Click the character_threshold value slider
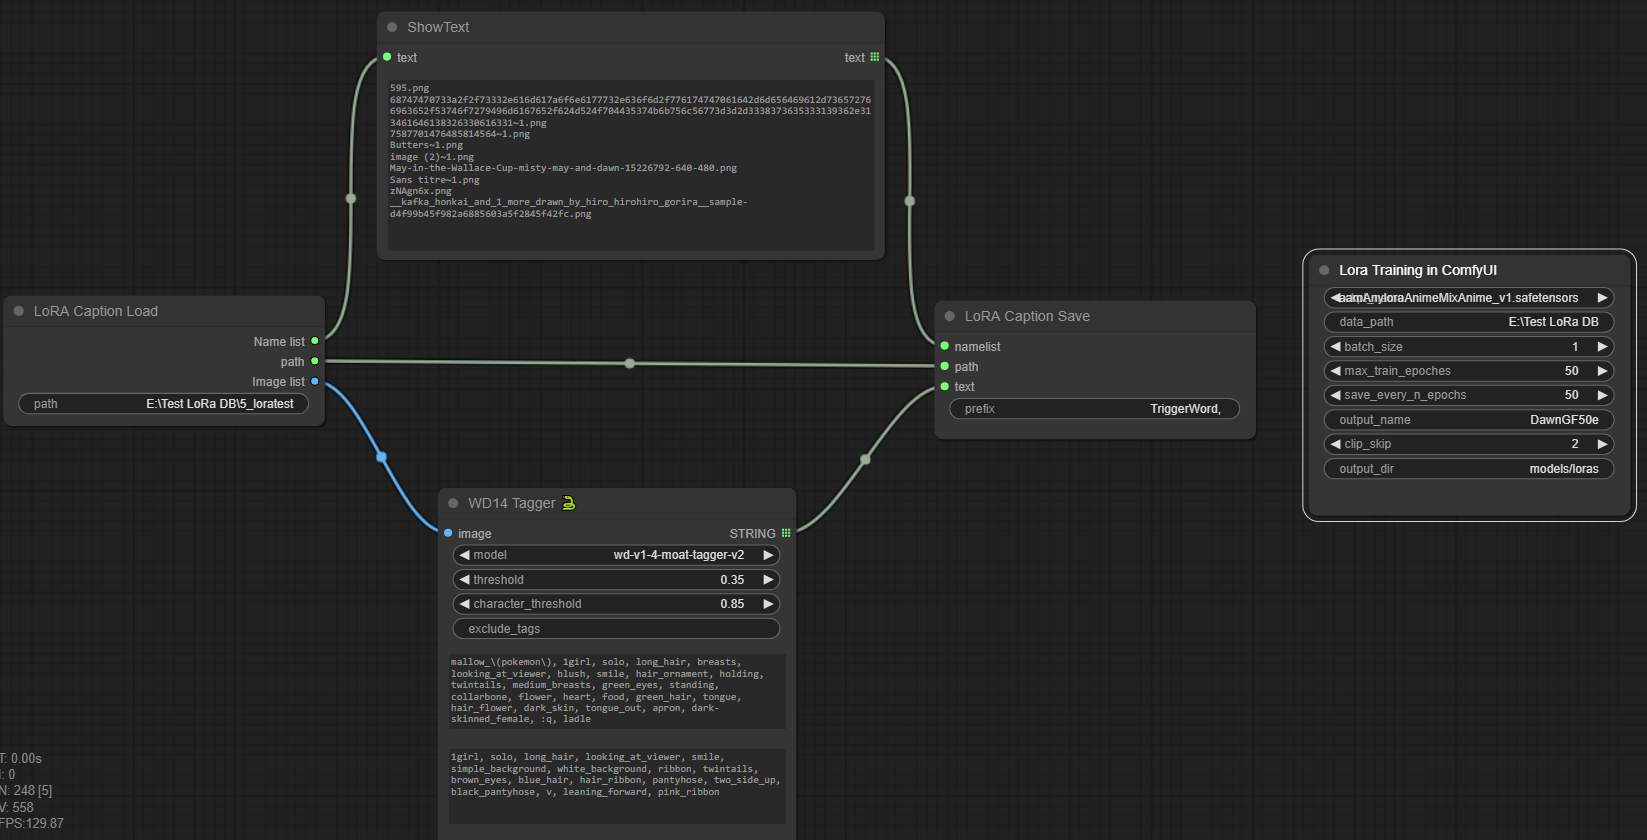The height and width of the screenshot is (840, 1647). [x=616, y=604]
